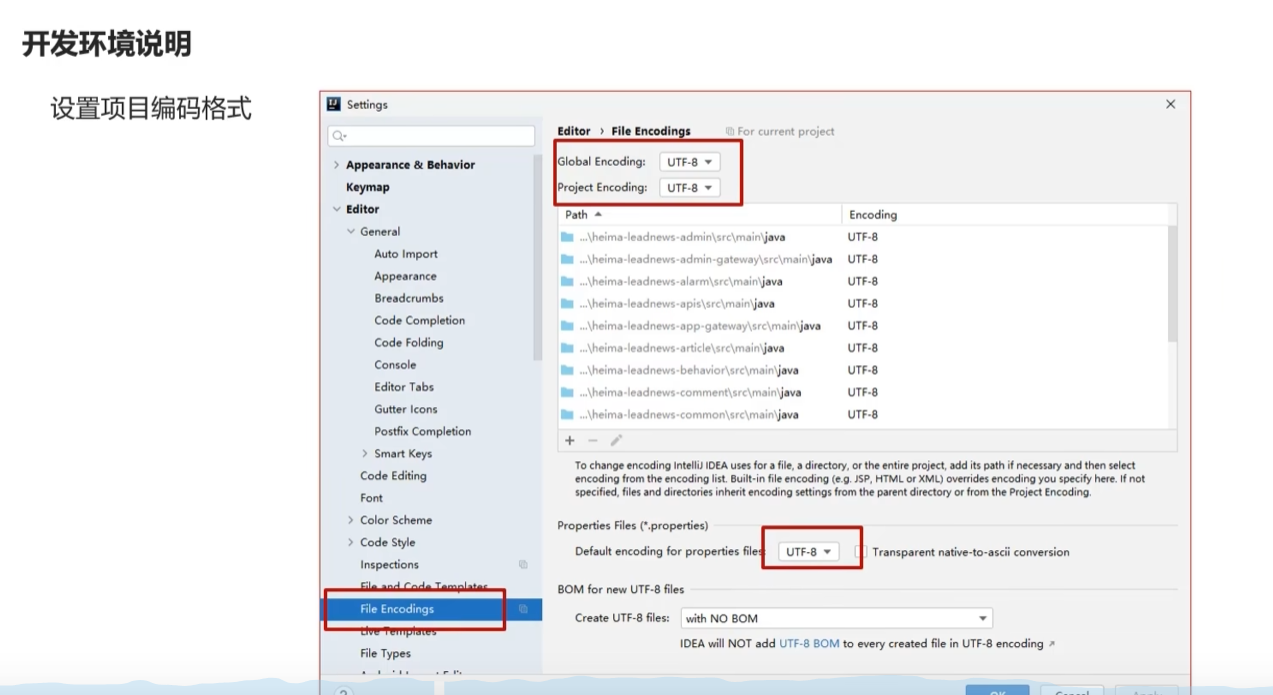Select Auto Import under General

pyautogui.click(x=406, y=254)
